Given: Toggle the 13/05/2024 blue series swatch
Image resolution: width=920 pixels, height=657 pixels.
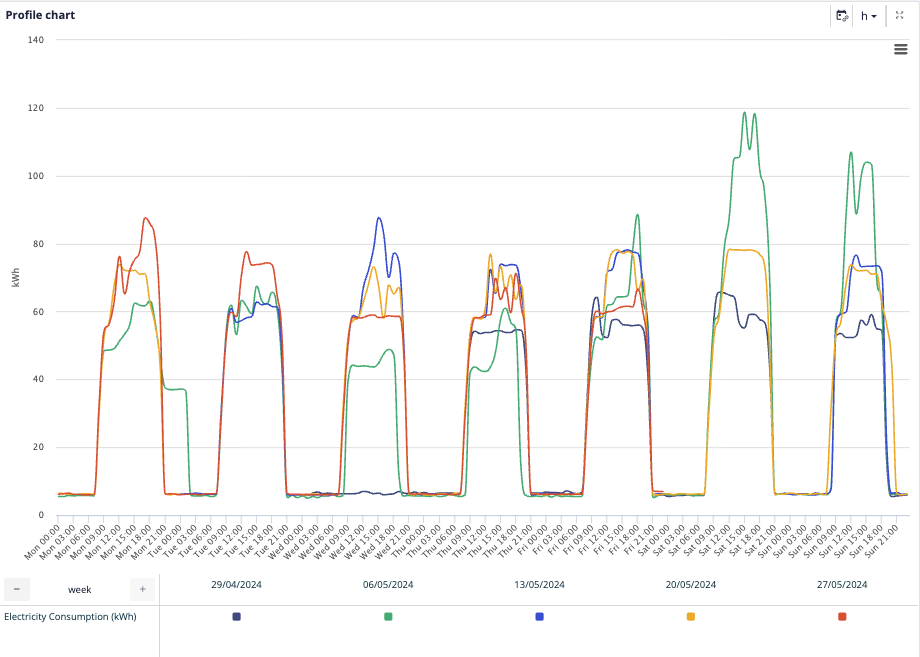Looking at the screenshot, I should pos(539,617).
